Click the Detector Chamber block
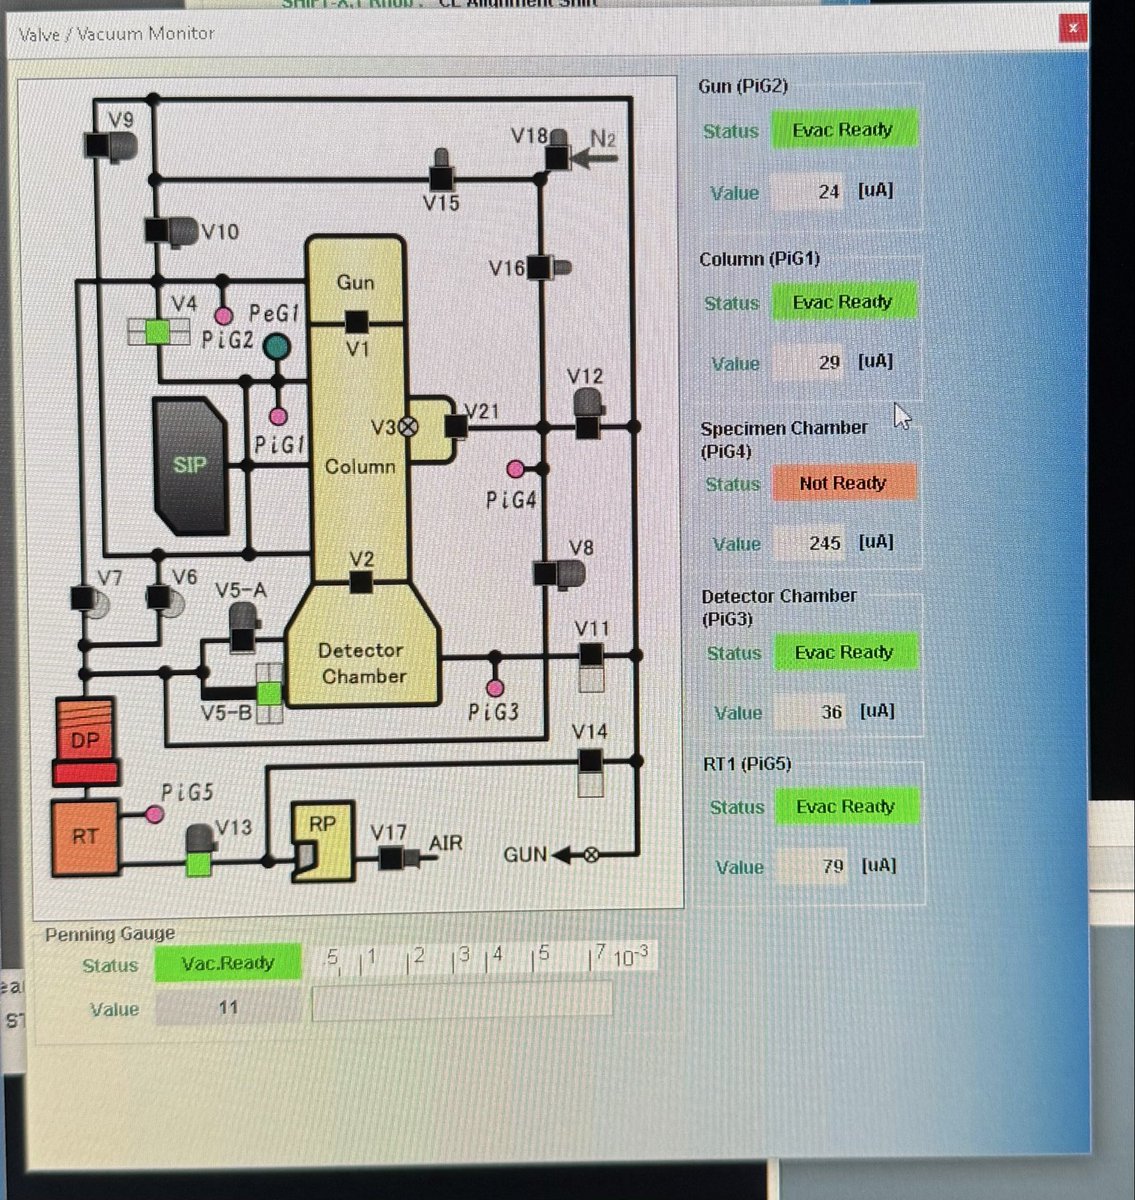The height and width of the screenshot is (1200, 1135). coord(362,647)
